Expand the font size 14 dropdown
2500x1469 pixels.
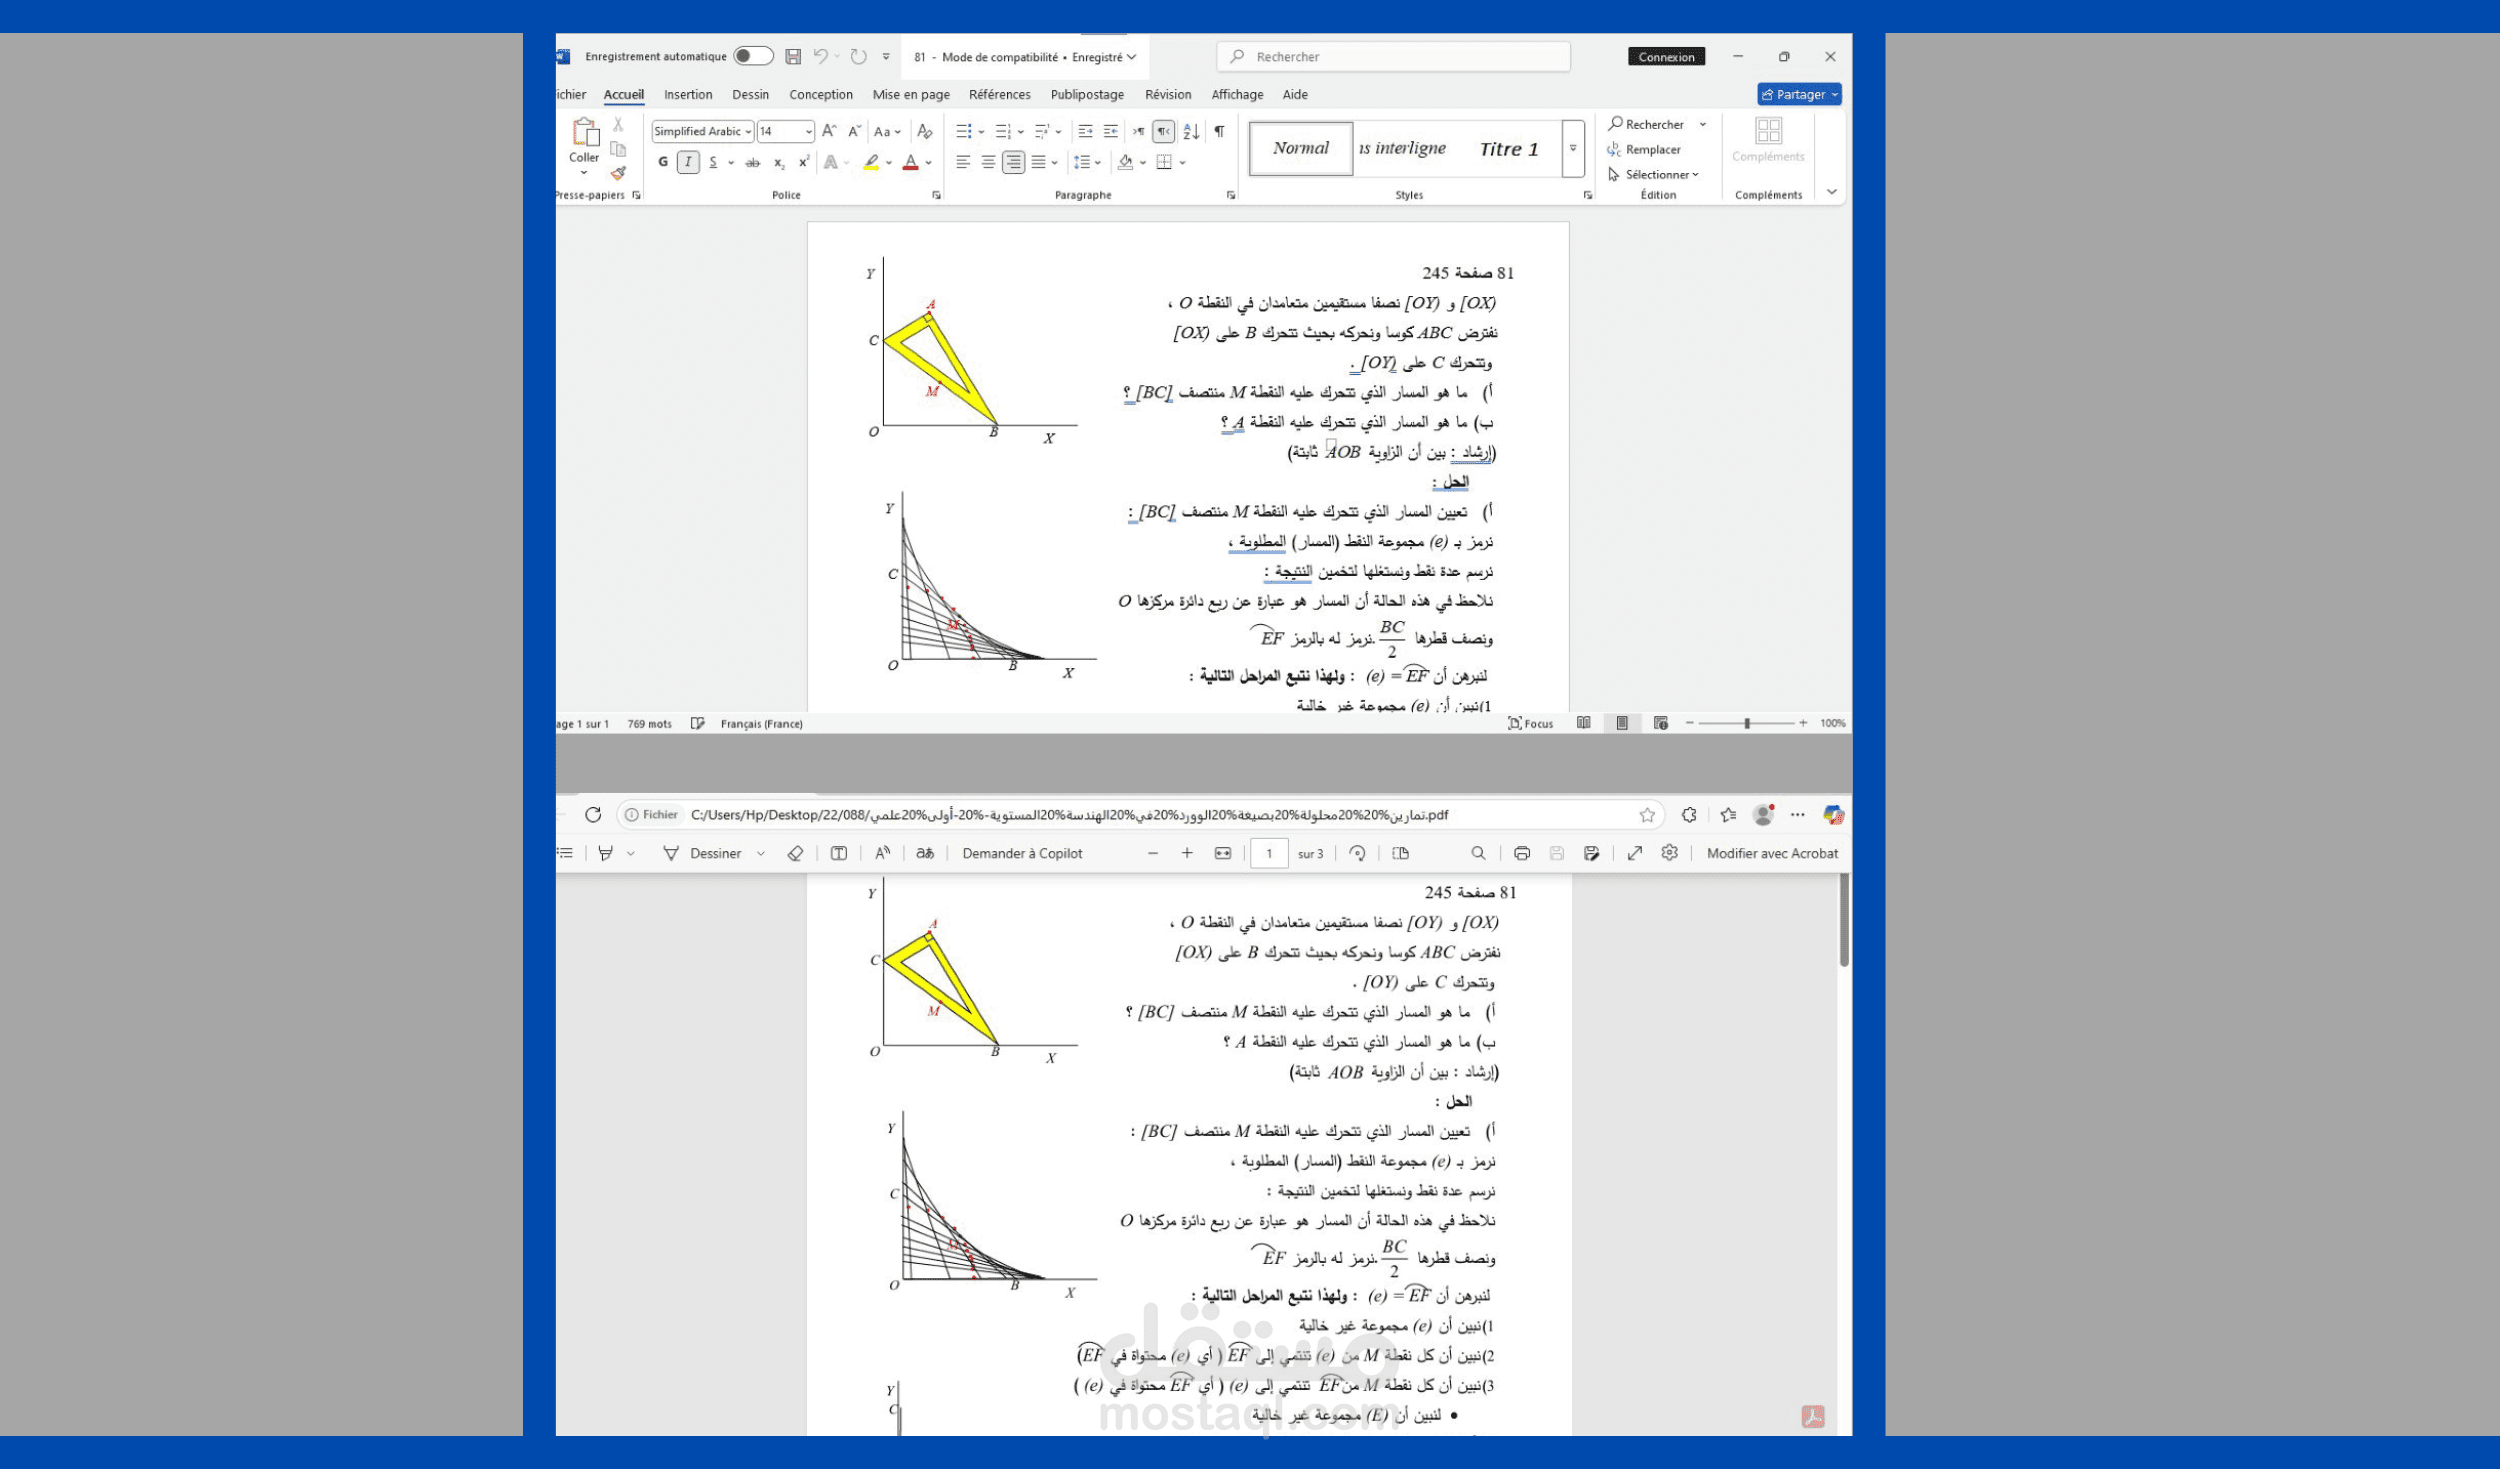click(808, 131)
